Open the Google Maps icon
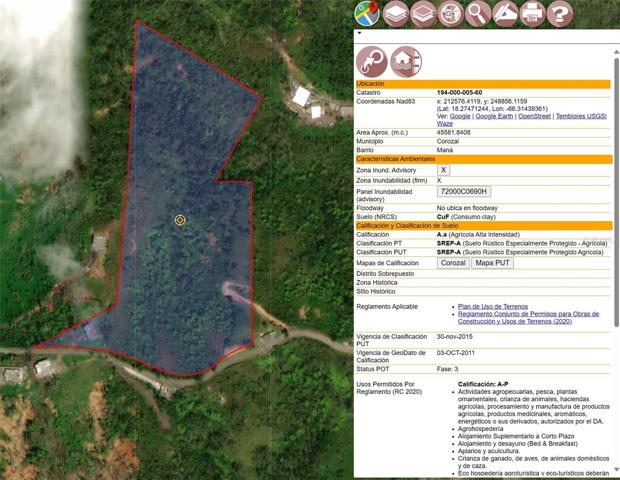Image resolution: width=620 pixels, height=480 pixels. coord(367,13)
